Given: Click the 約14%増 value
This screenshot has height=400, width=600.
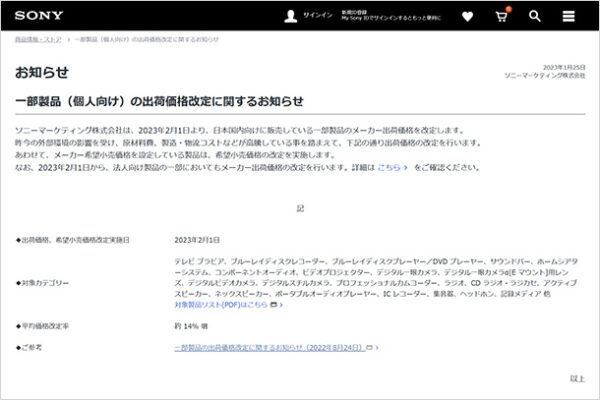Looking at the screenshot, I should (x=191, y=326).
